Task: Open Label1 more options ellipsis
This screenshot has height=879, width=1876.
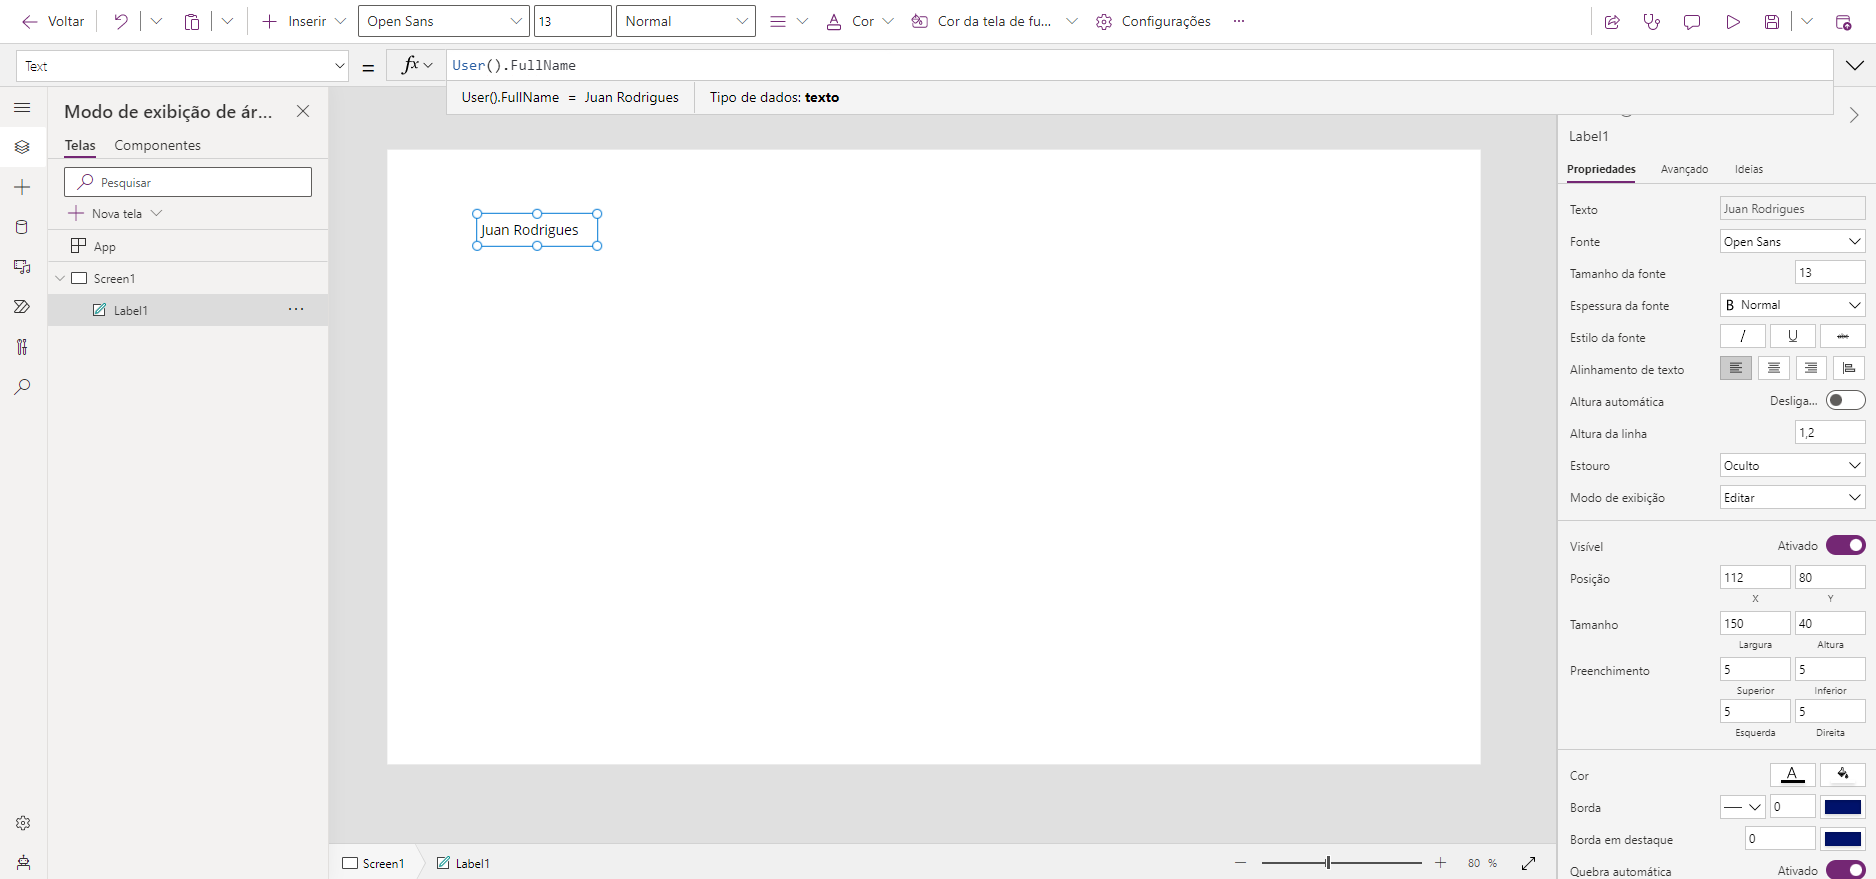Action: click(296, 309)
